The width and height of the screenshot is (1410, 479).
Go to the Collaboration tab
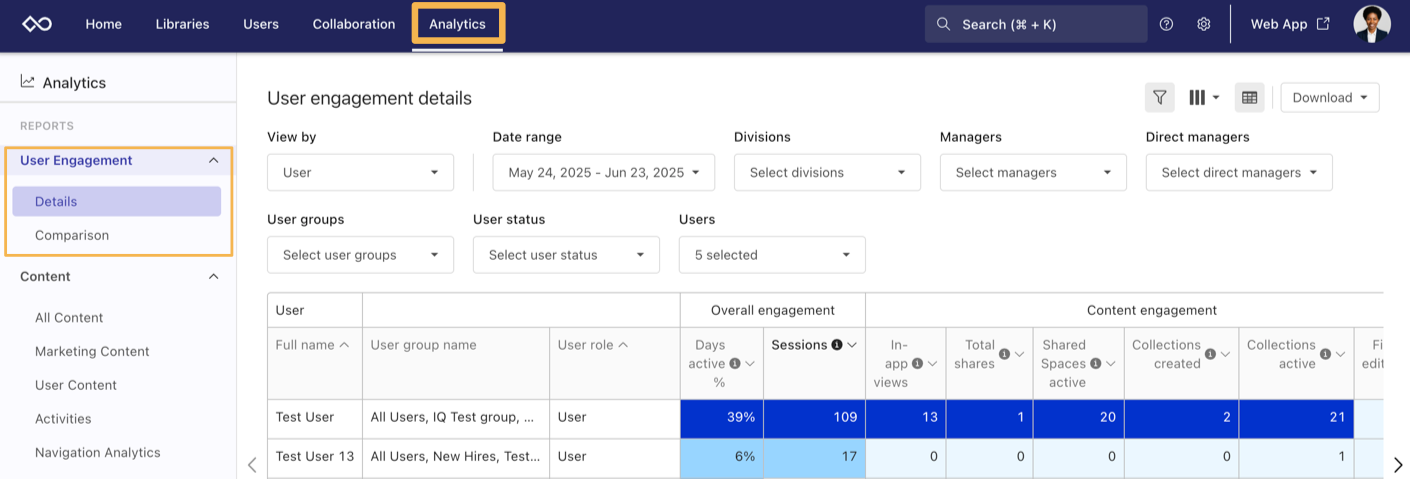353,24
